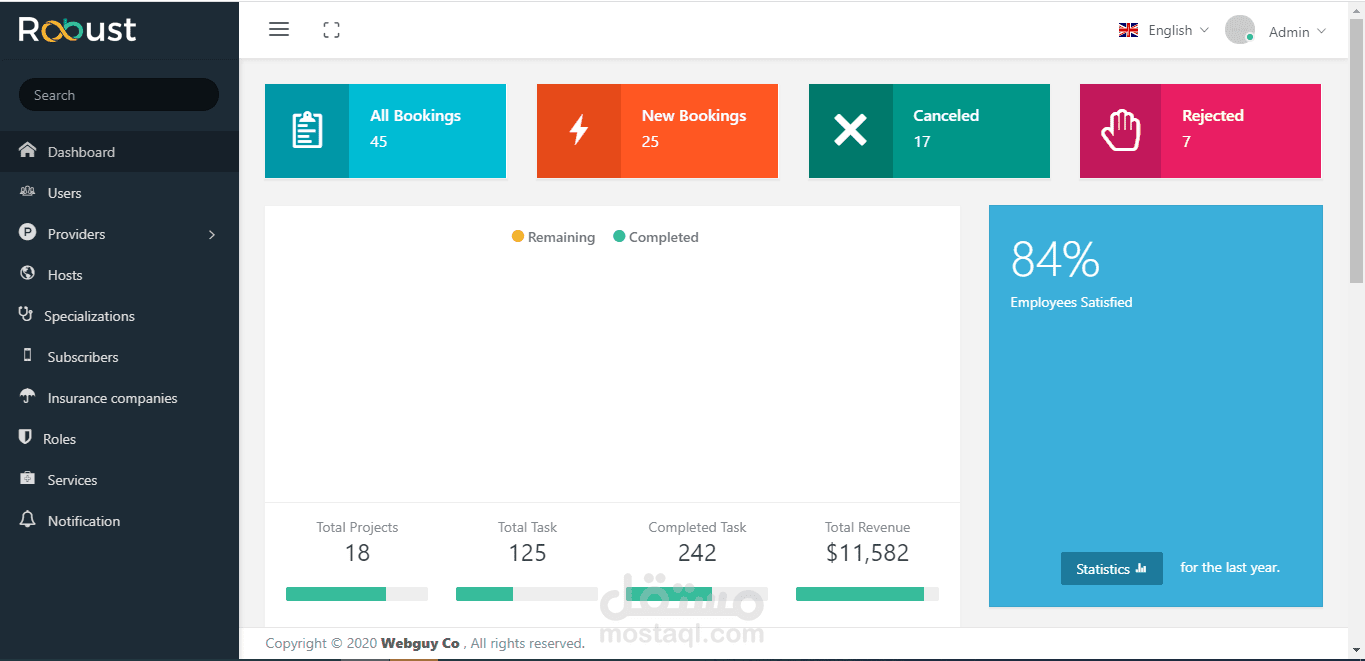Click the Total Projects 18 value
Viewport: 1365px width, 661px height.
(357, 553)
